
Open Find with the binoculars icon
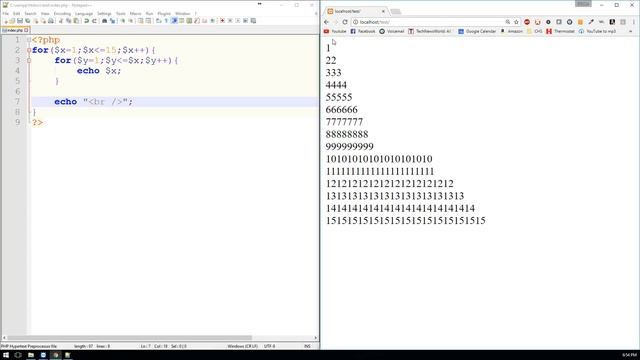click(x=104, y=21)
